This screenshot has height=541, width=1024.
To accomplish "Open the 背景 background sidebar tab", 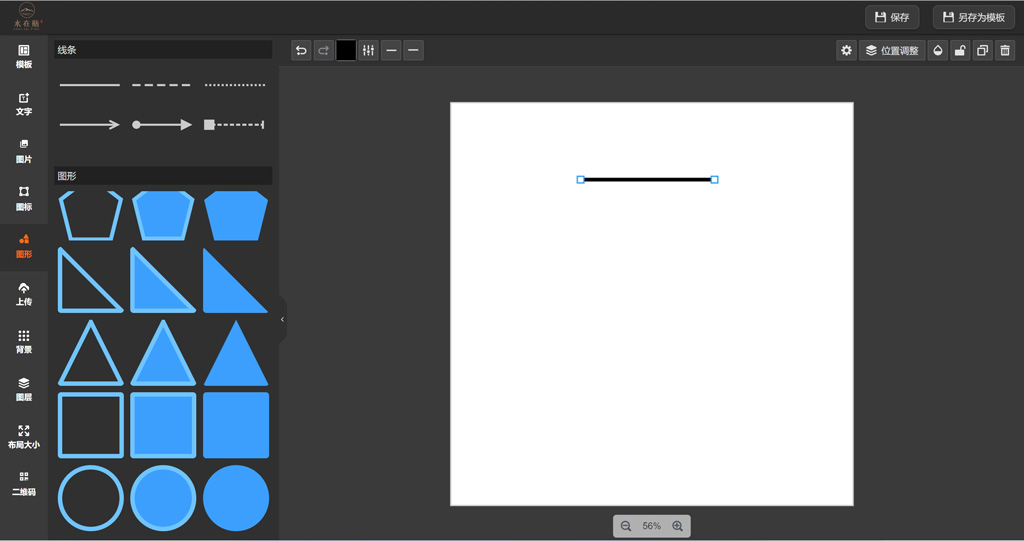I will coord(24,342).
